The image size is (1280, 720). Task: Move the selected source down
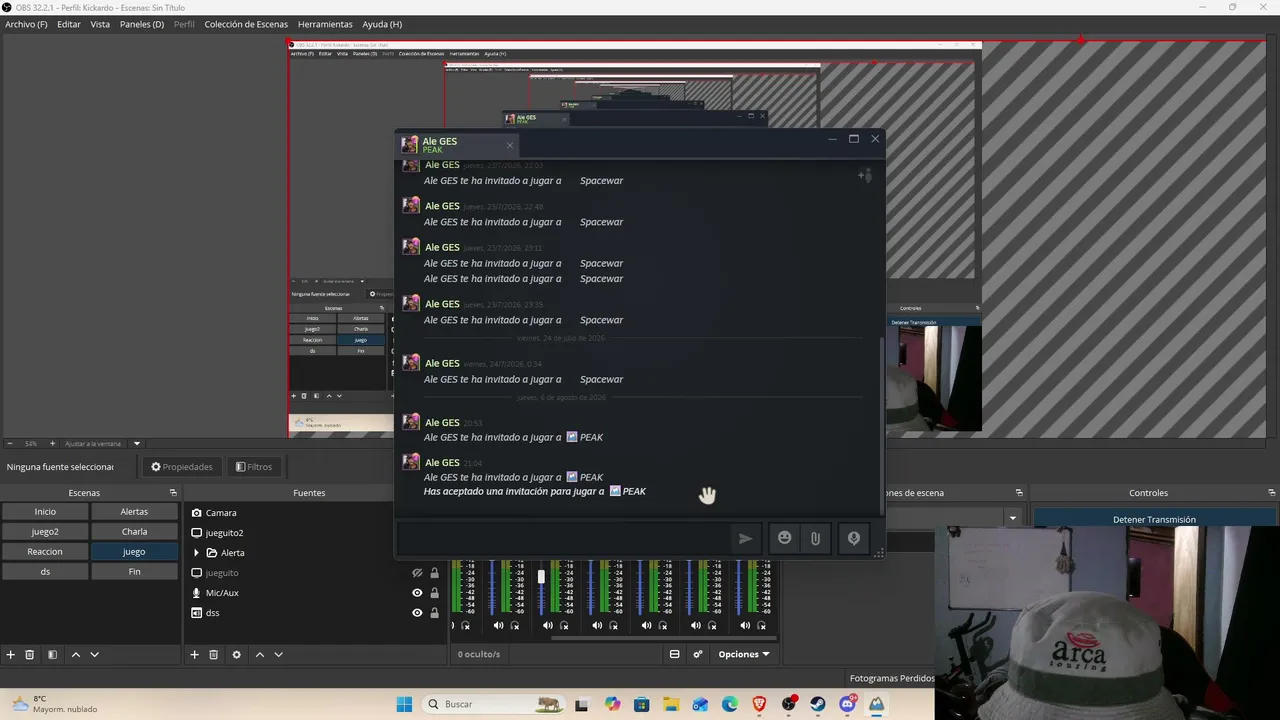(278, 654)
